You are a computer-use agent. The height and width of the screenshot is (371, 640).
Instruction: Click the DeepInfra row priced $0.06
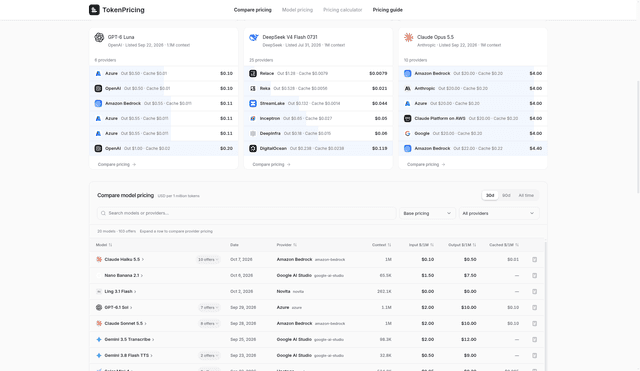(x=318, y=133)
